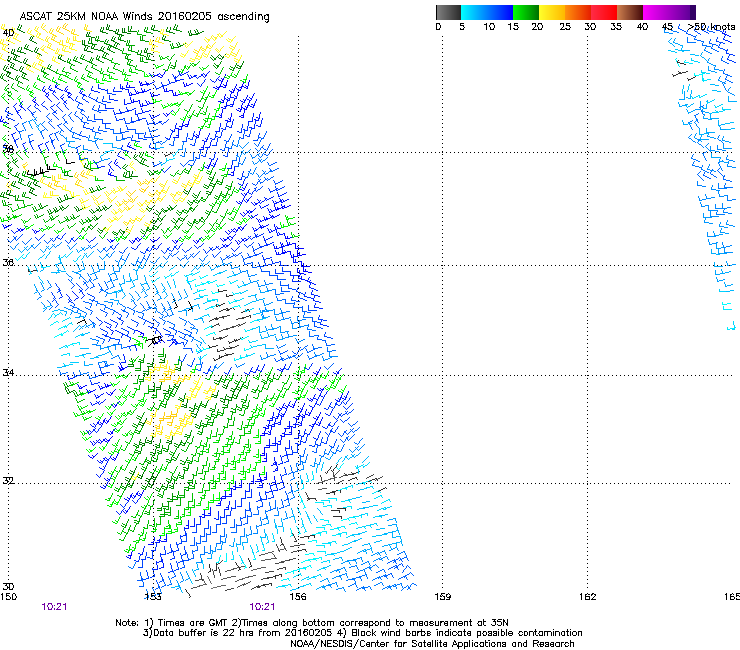Click the legend value "20" under the color bar
The image size is (740, 650).
coord(537,27)
